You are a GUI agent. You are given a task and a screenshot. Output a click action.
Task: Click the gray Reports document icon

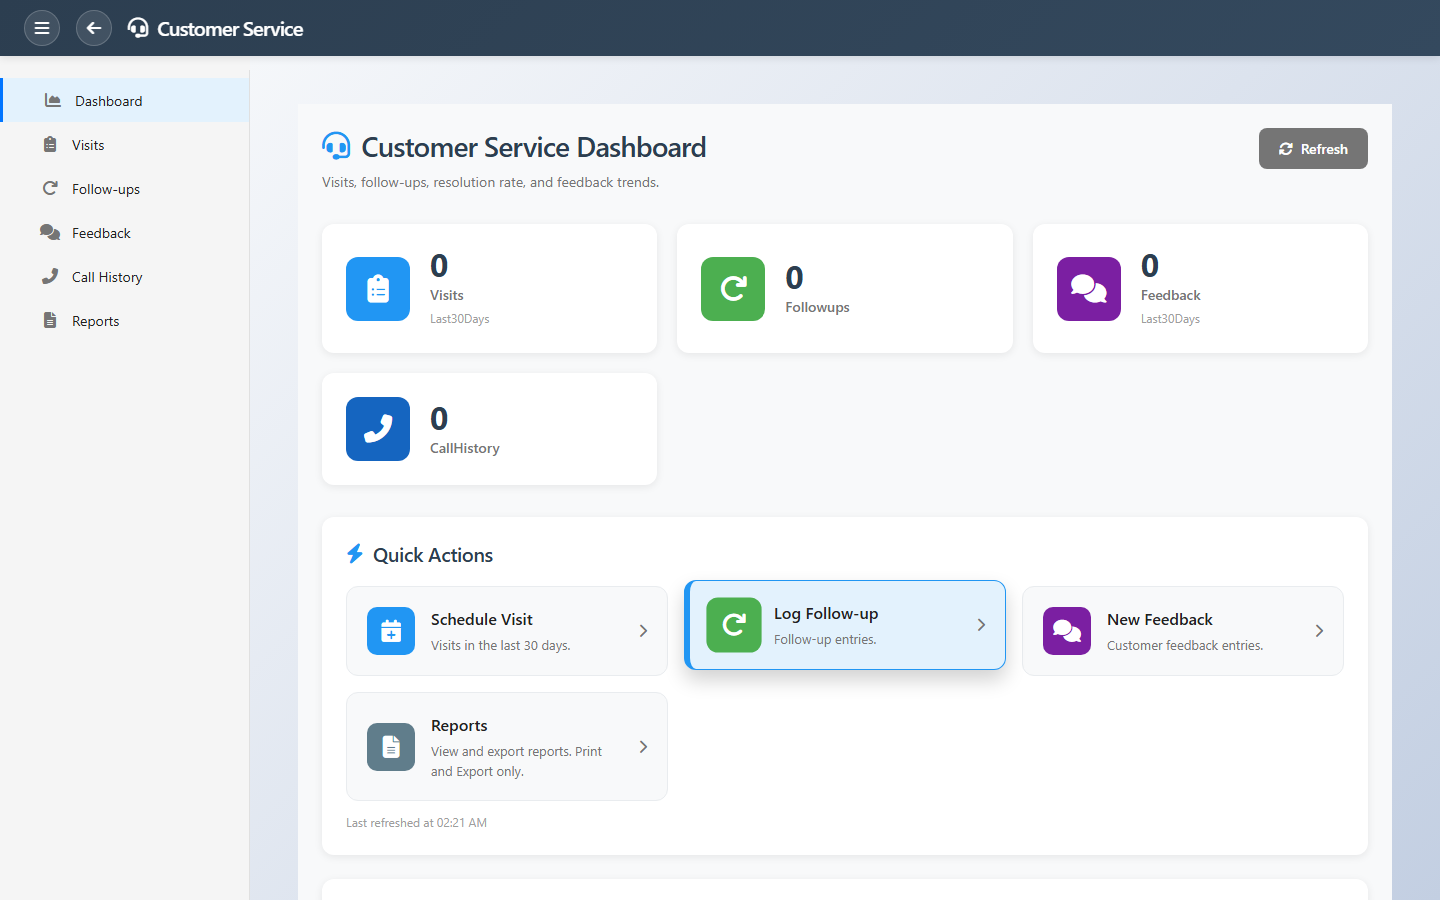(x=391, y=747)
